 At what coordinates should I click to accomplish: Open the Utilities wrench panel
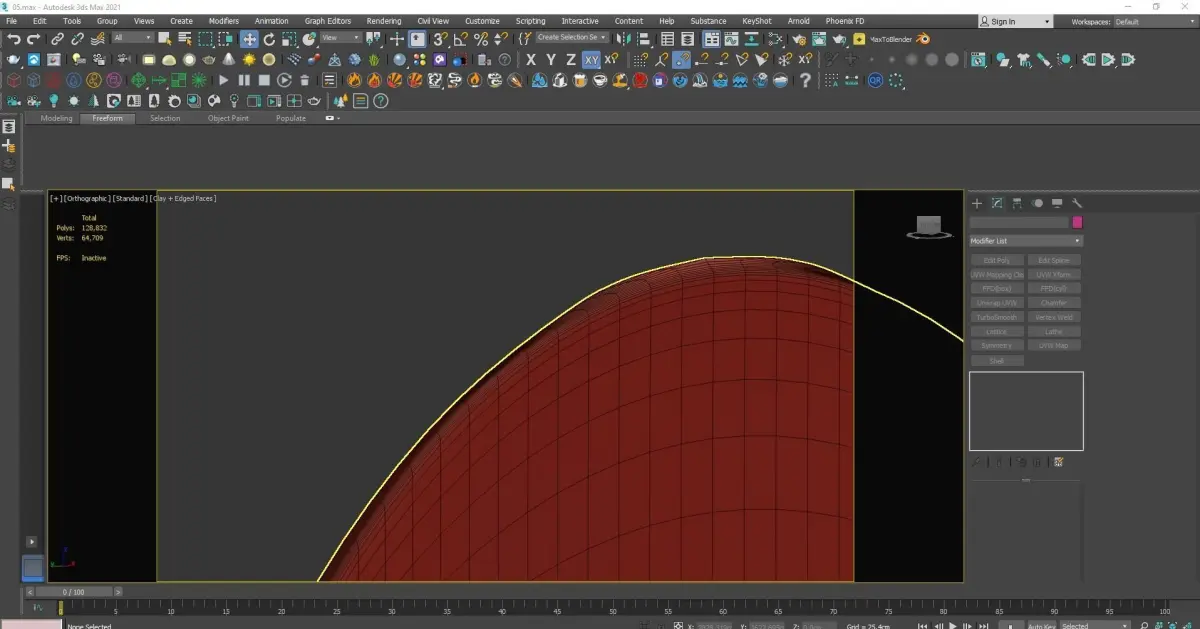pos(1077,203)
